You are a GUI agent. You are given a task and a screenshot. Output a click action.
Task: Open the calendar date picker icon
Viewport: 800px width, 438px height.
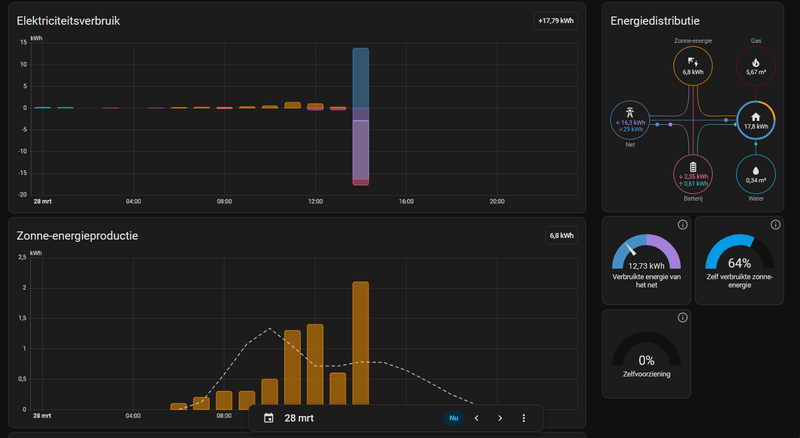[x=268, y=418]
